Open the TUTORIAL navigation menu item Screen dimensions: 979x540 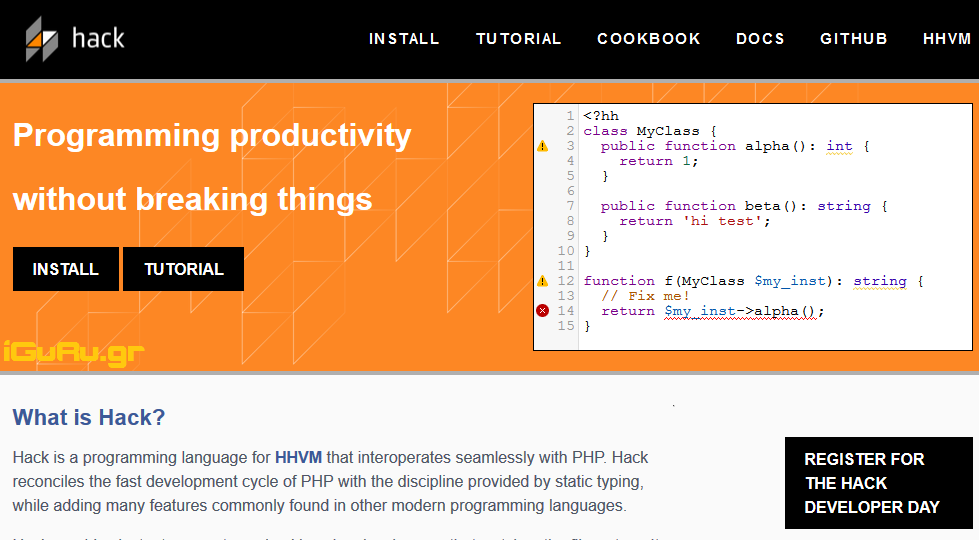click(518, 39)
